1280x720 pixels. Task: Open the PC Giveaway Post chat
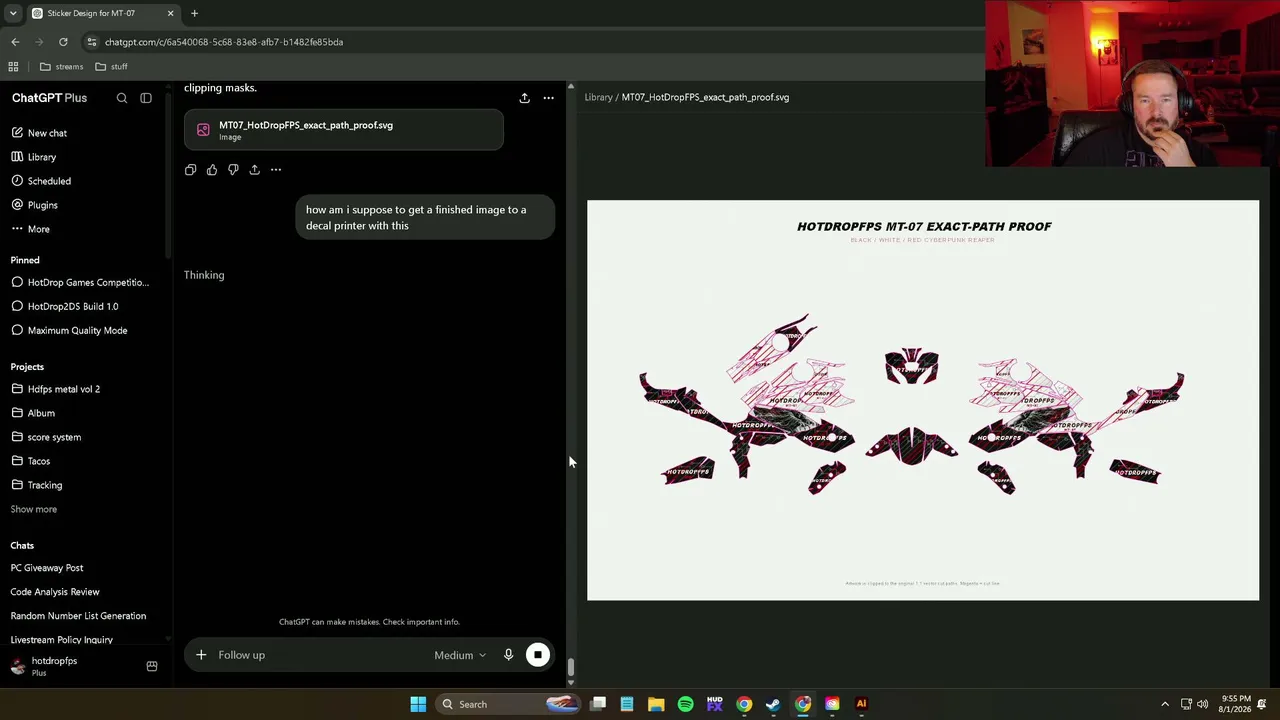[x=47, y=568]
